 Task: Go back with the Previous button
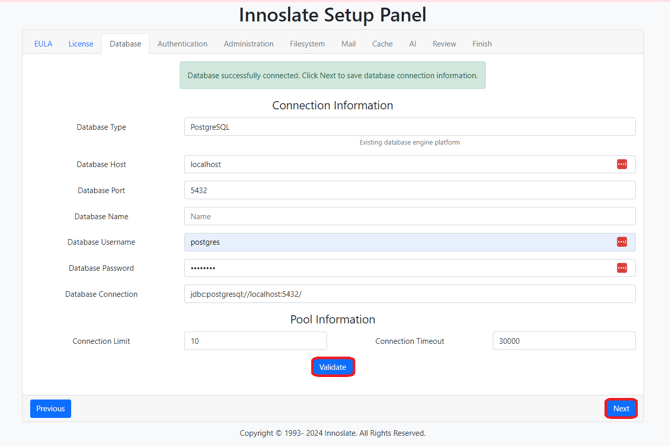pyautogui.click(x=50, y=408)
